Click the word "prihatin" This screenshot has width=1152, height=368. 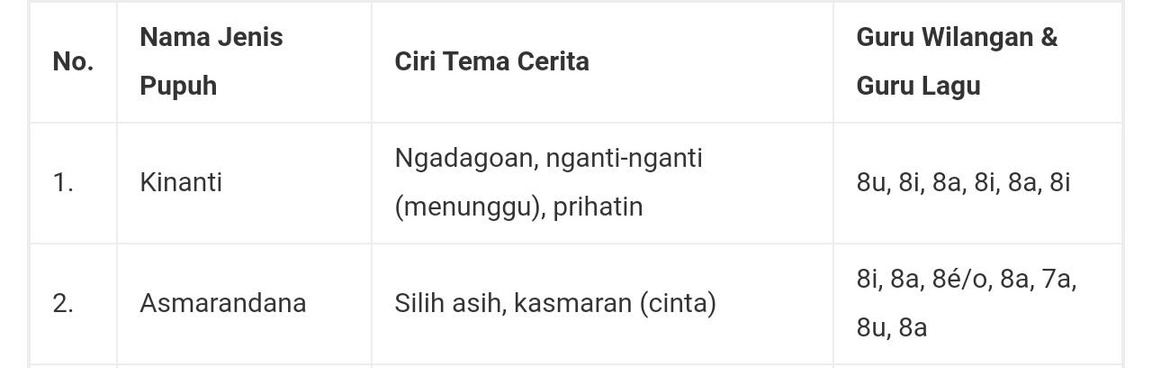598,207
